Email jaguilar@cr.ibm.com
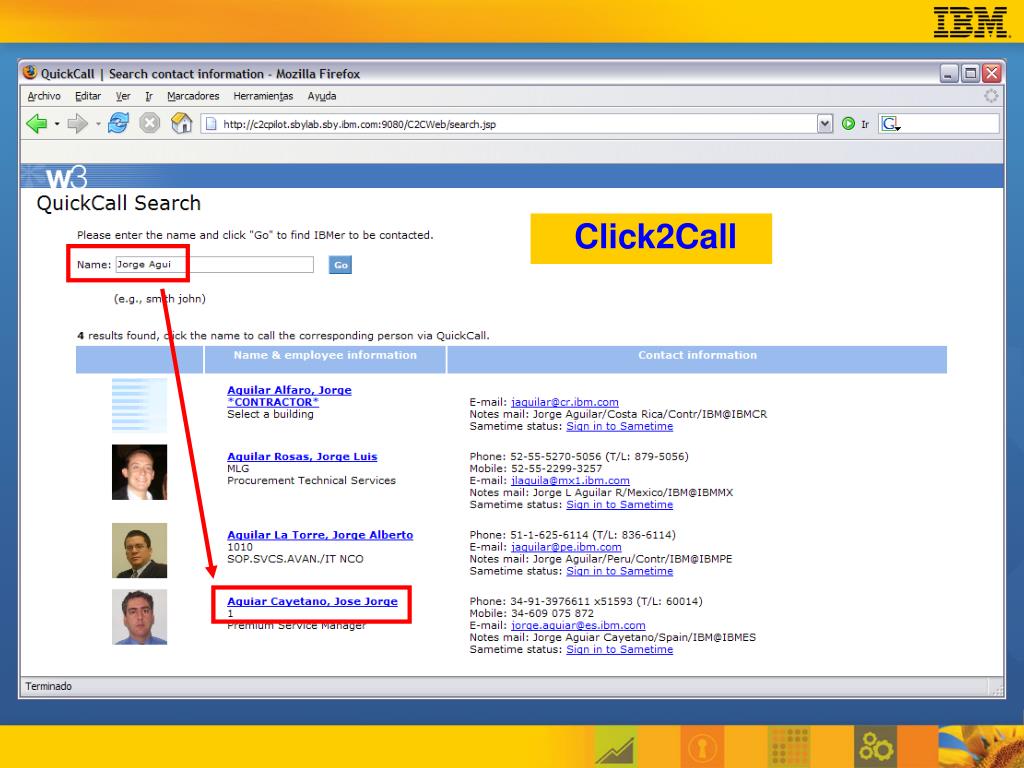 [x=565, y=402]
